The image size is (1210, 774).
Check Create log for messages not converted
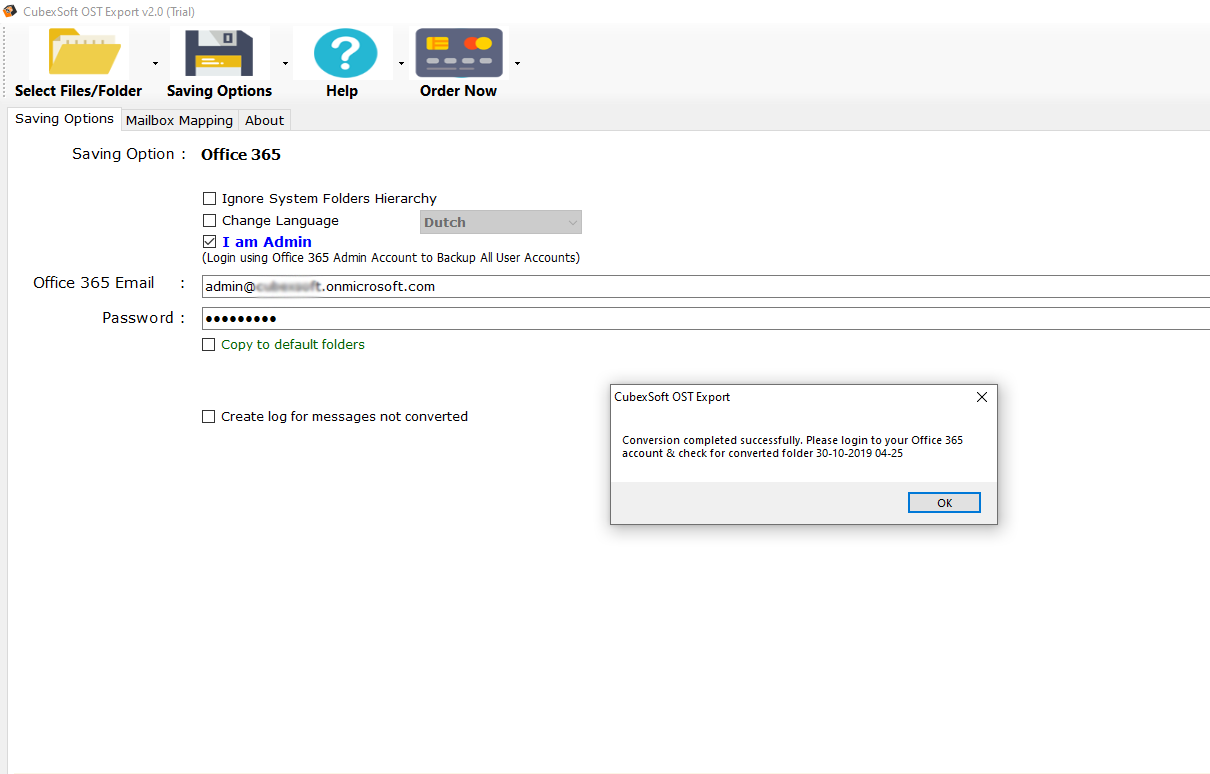point(209,417)
